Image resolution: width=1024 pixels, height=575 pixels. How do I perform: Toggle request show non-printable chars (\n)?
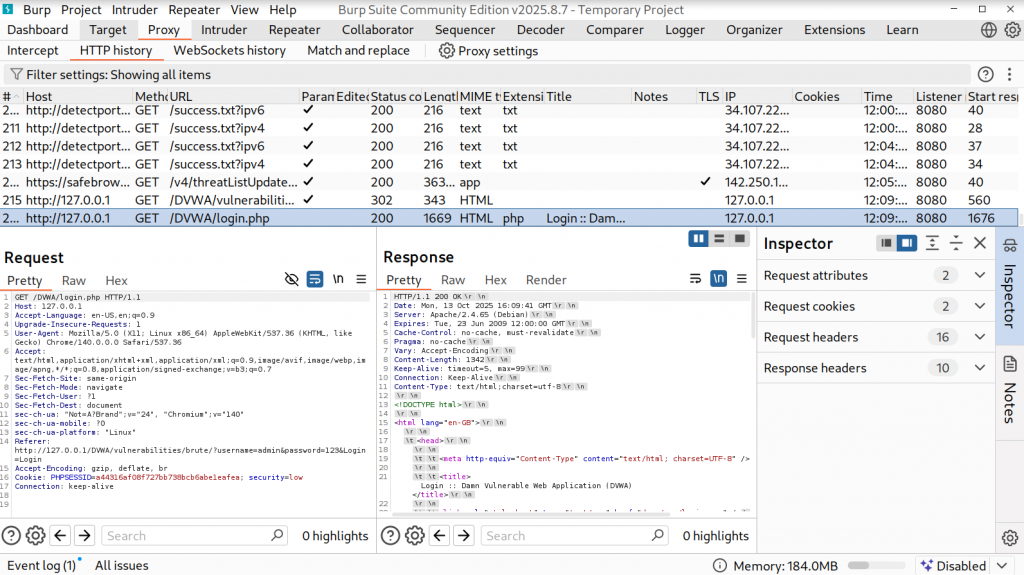(338, 279)
